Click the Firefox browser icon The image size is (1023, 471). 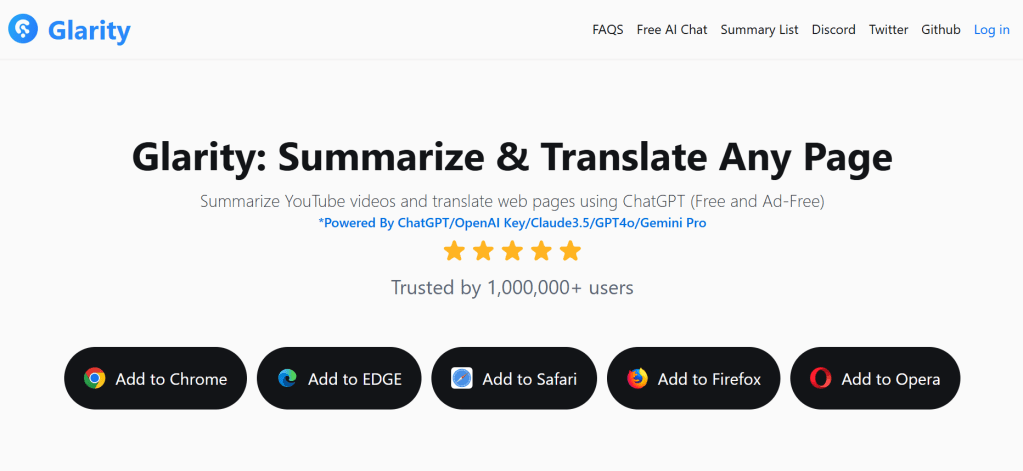[637, 379]
